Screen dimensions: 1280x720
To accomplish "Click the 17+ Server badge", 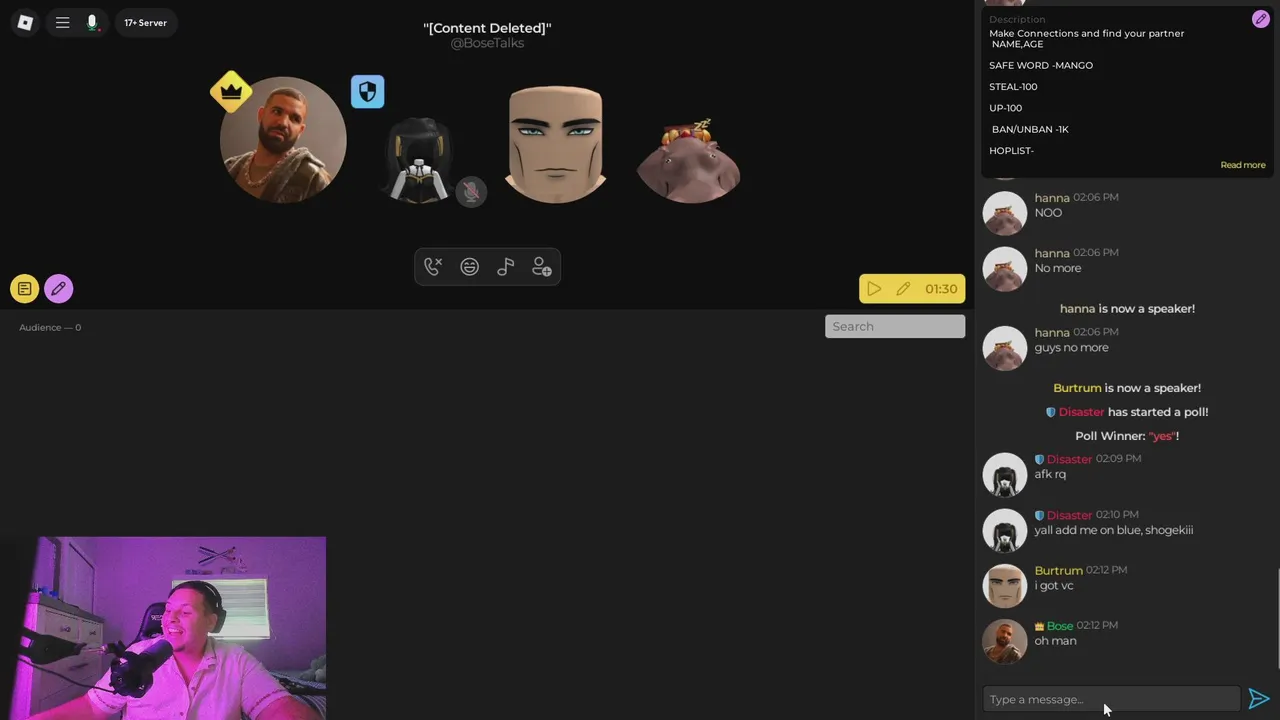I will pos(146,22).
